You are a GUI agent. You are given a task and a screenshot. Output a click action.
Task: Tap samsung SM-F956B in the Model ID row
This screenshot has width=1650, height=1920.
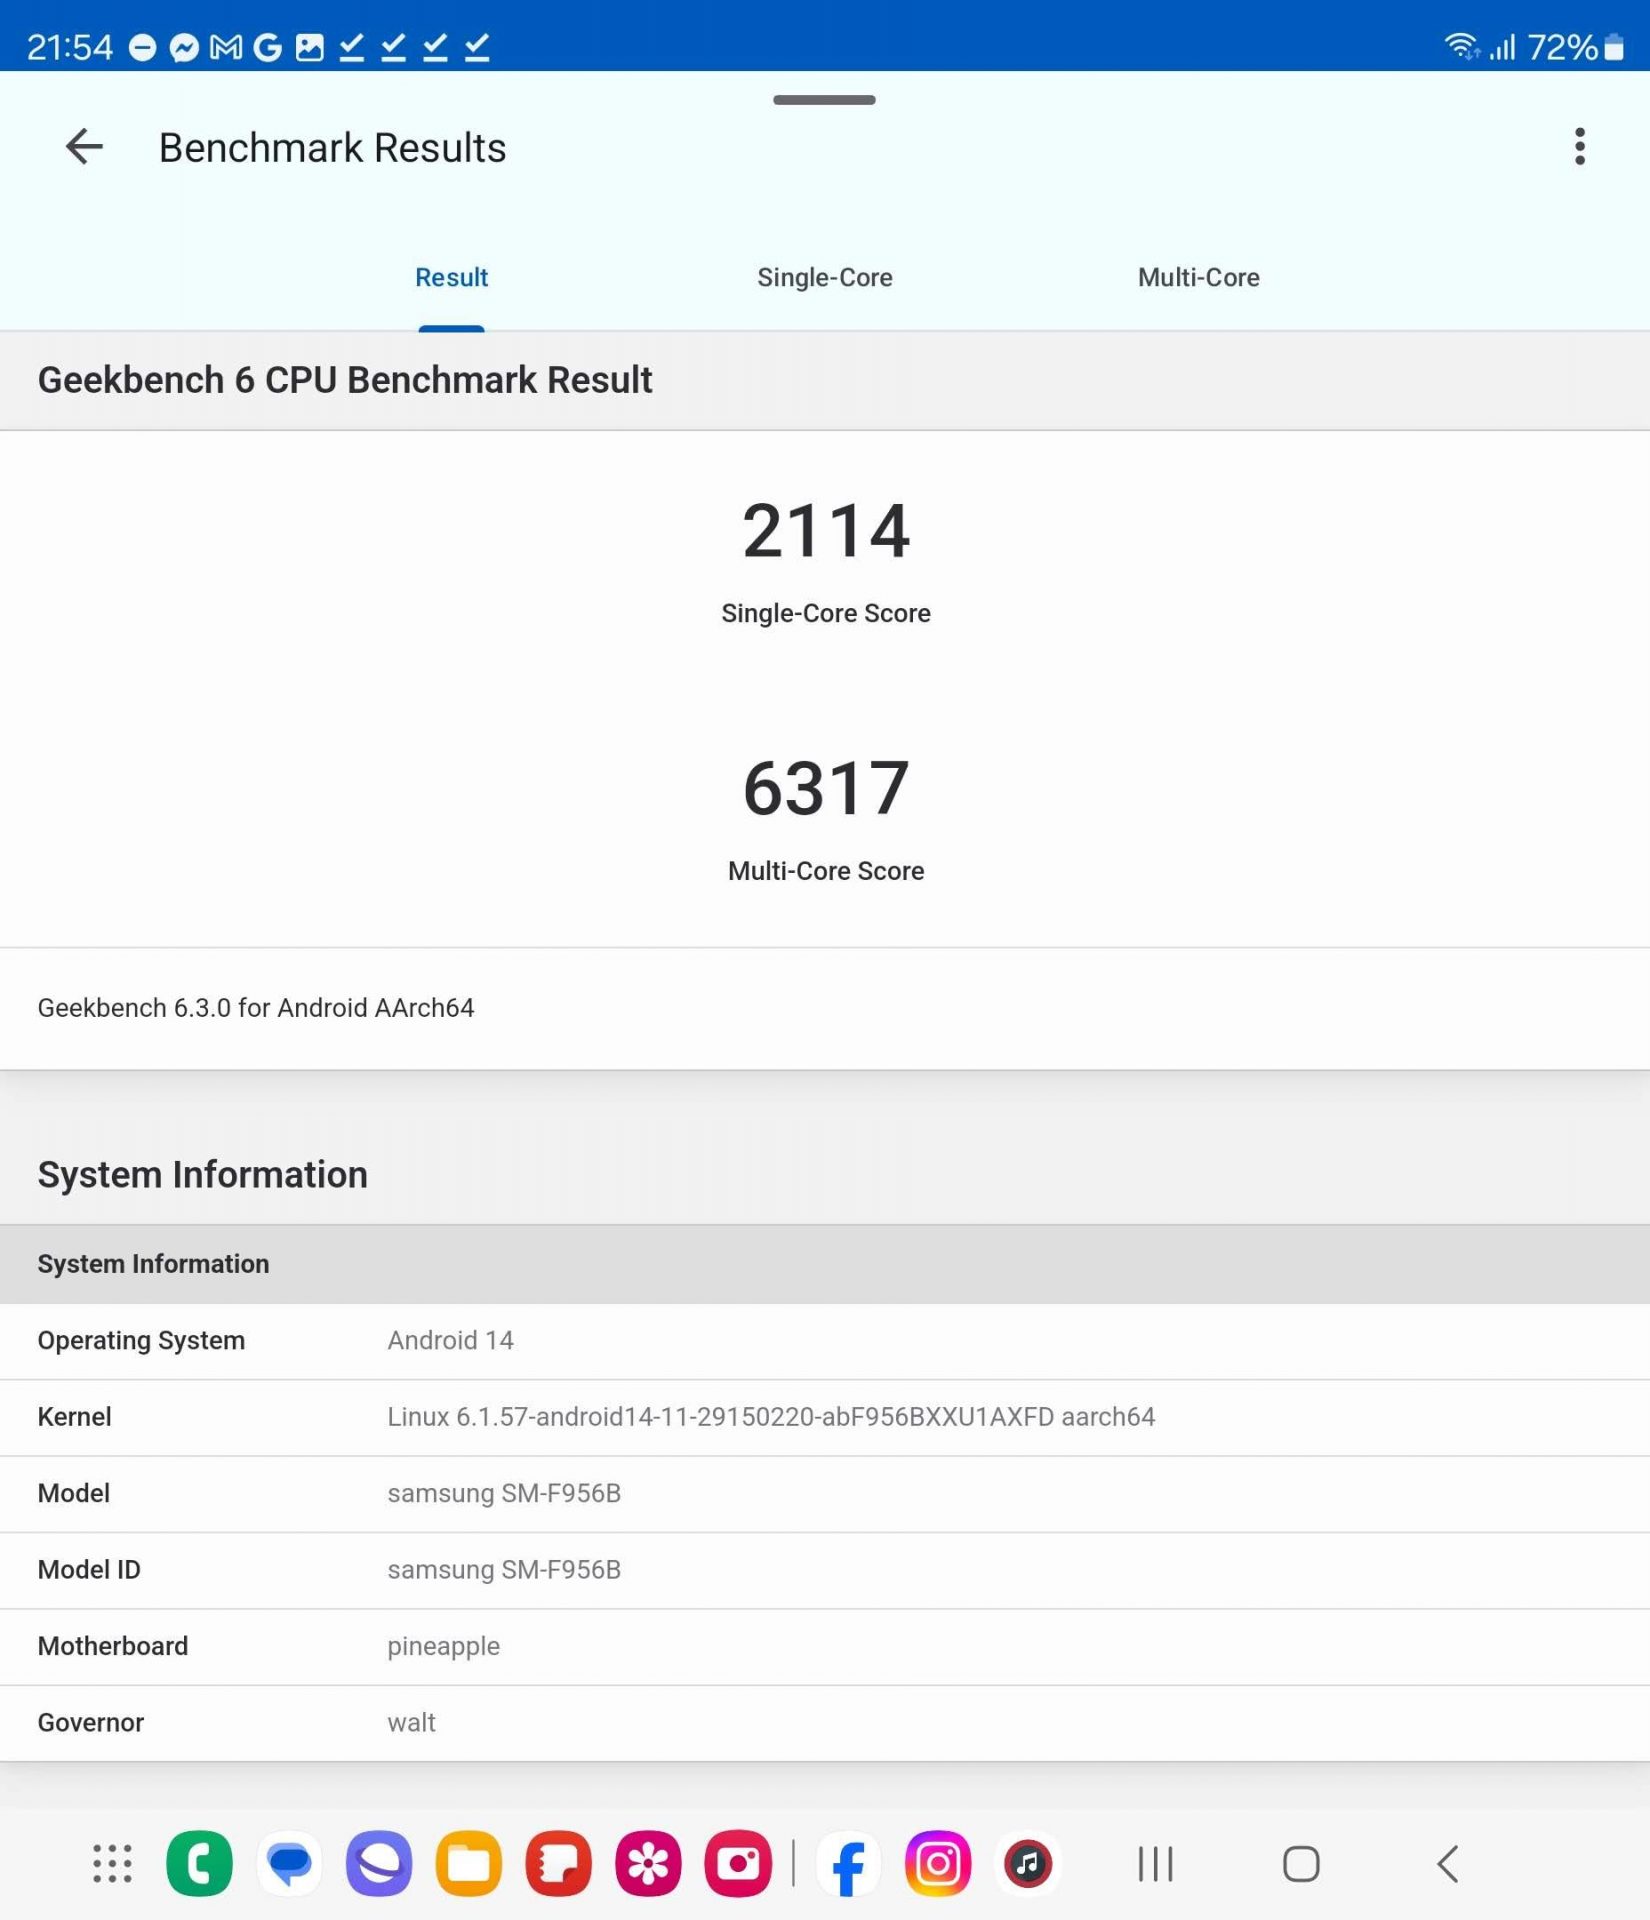tap(504, 1569)
